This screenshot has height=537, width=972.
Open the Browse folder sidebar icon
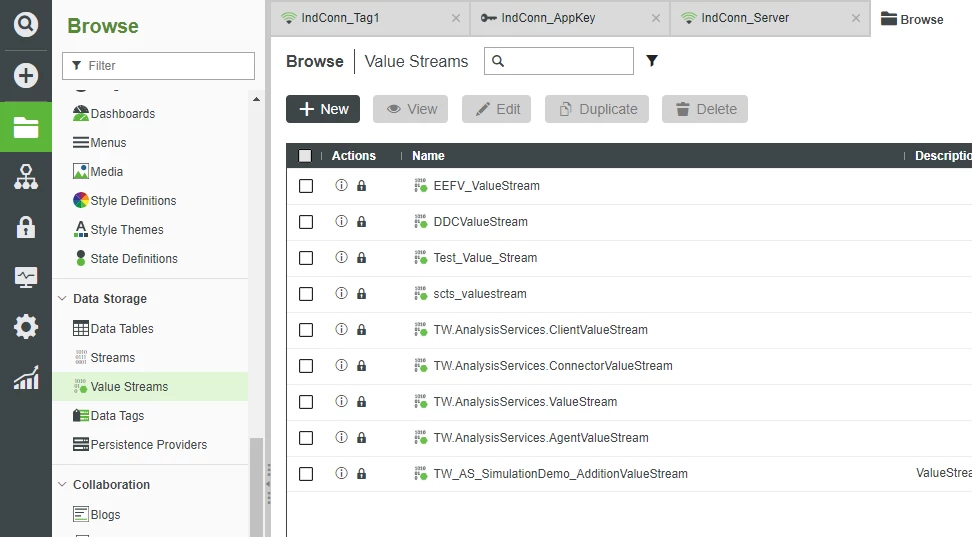[x=25, y=127]
